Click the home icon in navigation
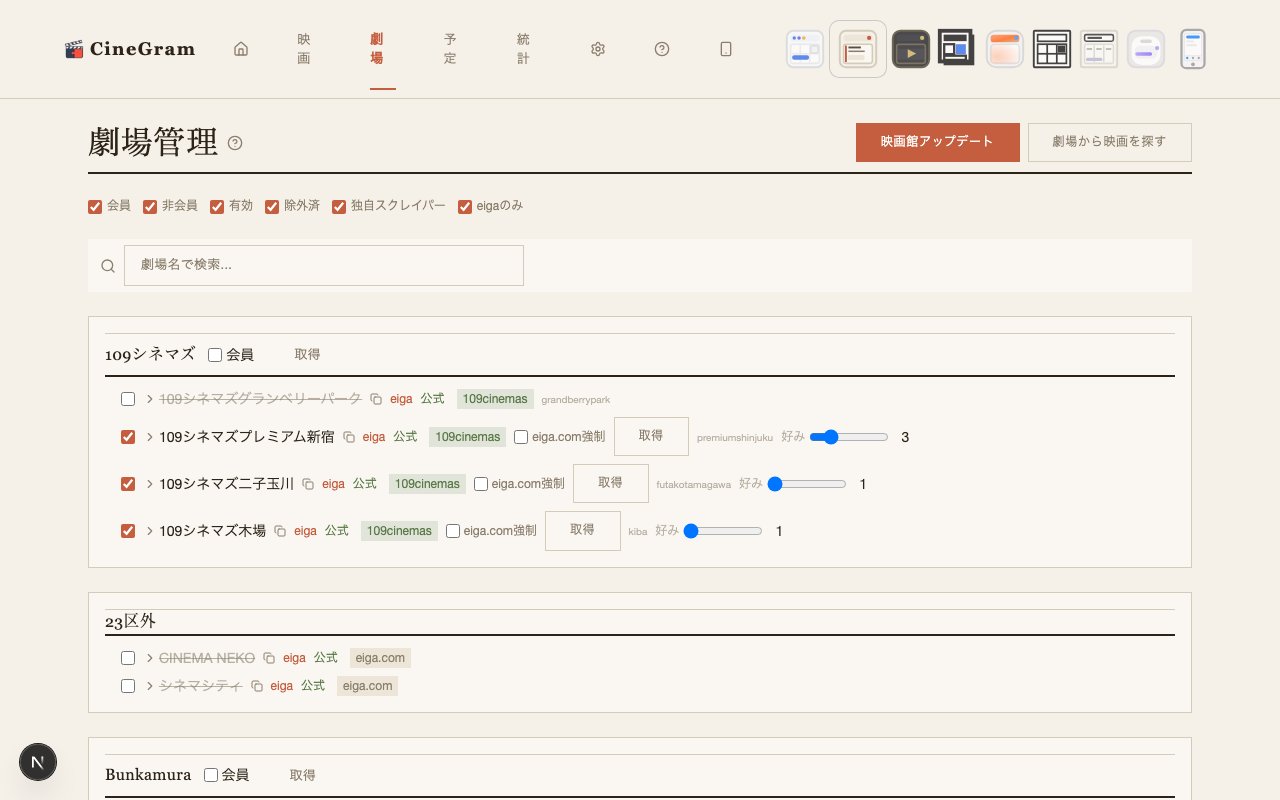Viewport: 1280px width, 800px height. (x=241, y=49)
